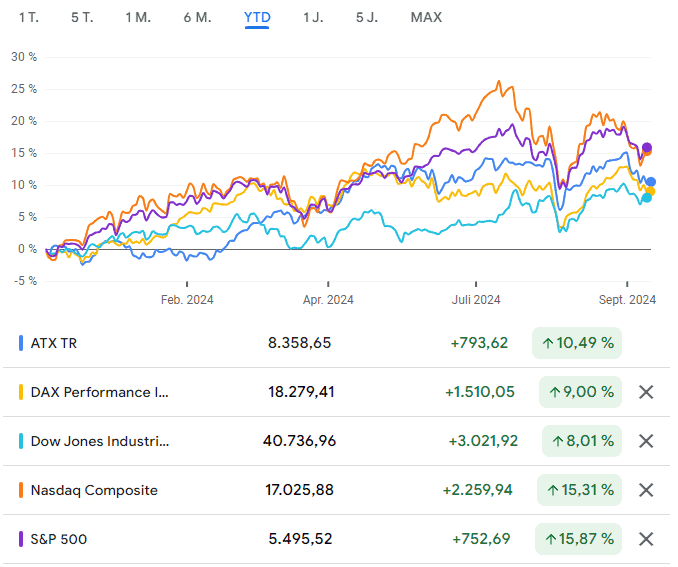Click the Dow Jones value 40.736,96
678x567 pixels.
tap(299, 441)
